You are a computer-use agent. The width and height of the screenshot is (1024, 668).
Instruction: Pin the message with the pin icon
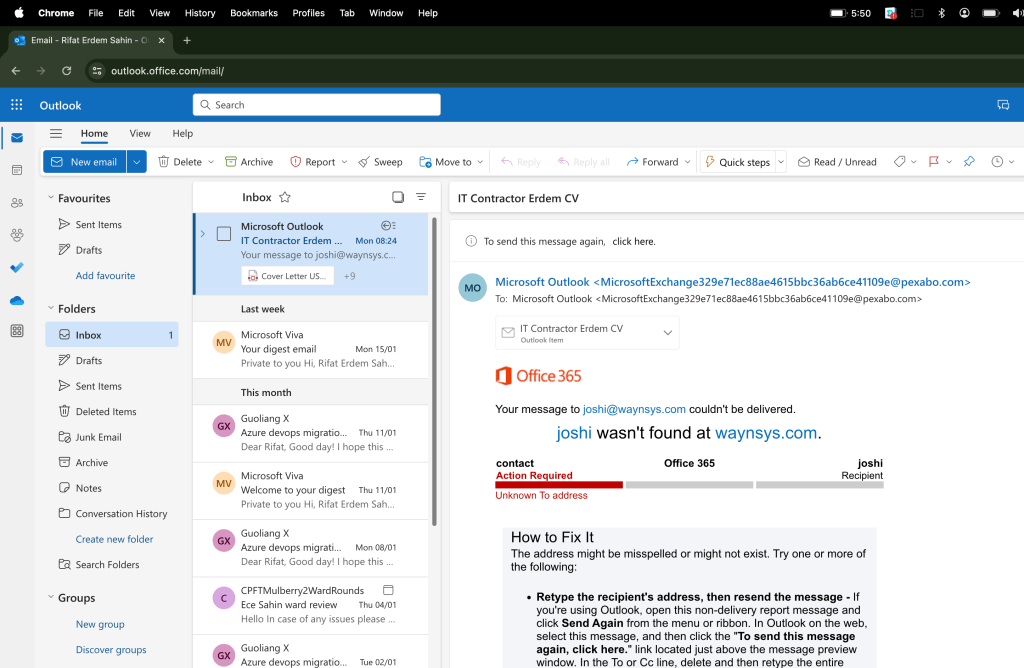point(969,161)
